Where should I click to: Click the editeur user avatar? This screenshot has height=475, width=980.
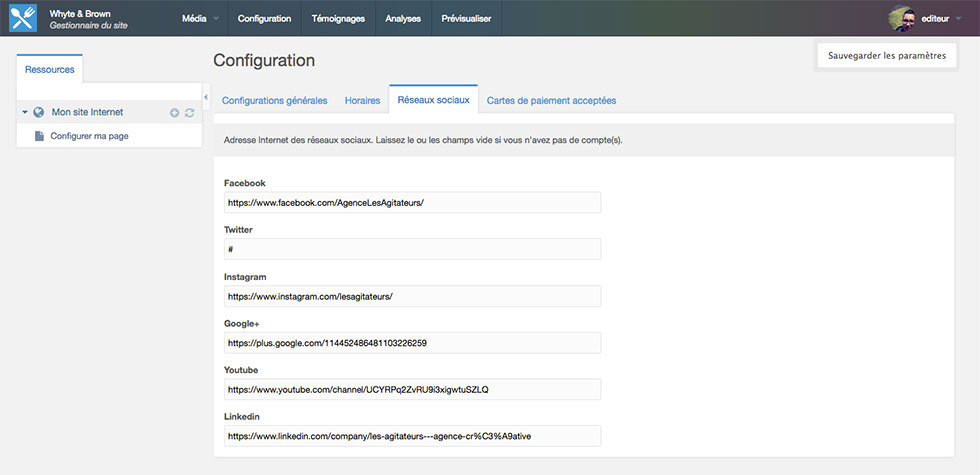pos(902,18)
